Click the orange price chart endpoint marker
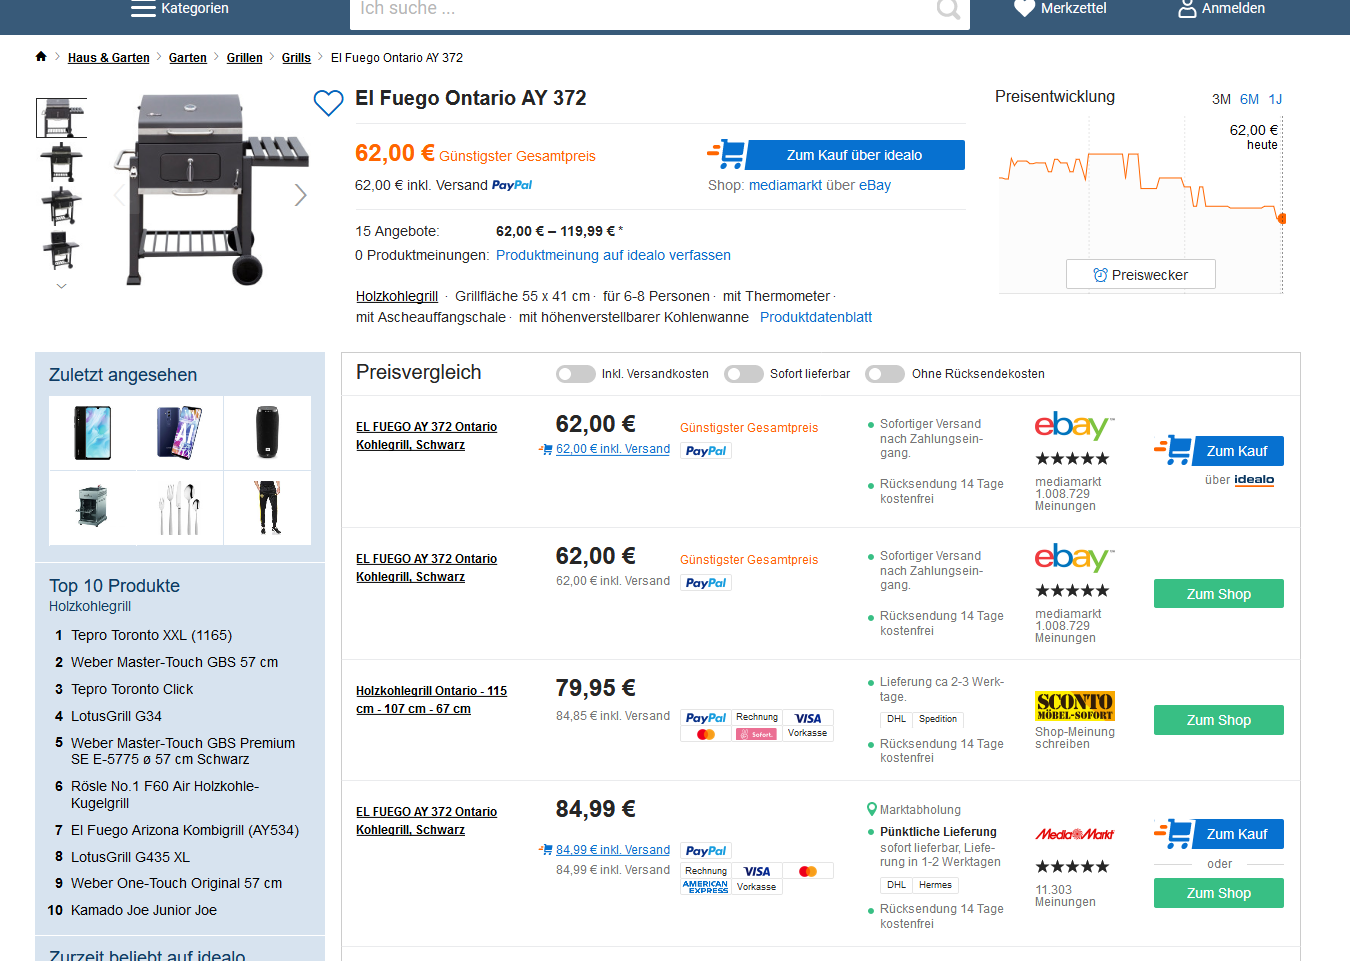The height and width of the screenshot is (961, 1350). tap(1281, 218)
